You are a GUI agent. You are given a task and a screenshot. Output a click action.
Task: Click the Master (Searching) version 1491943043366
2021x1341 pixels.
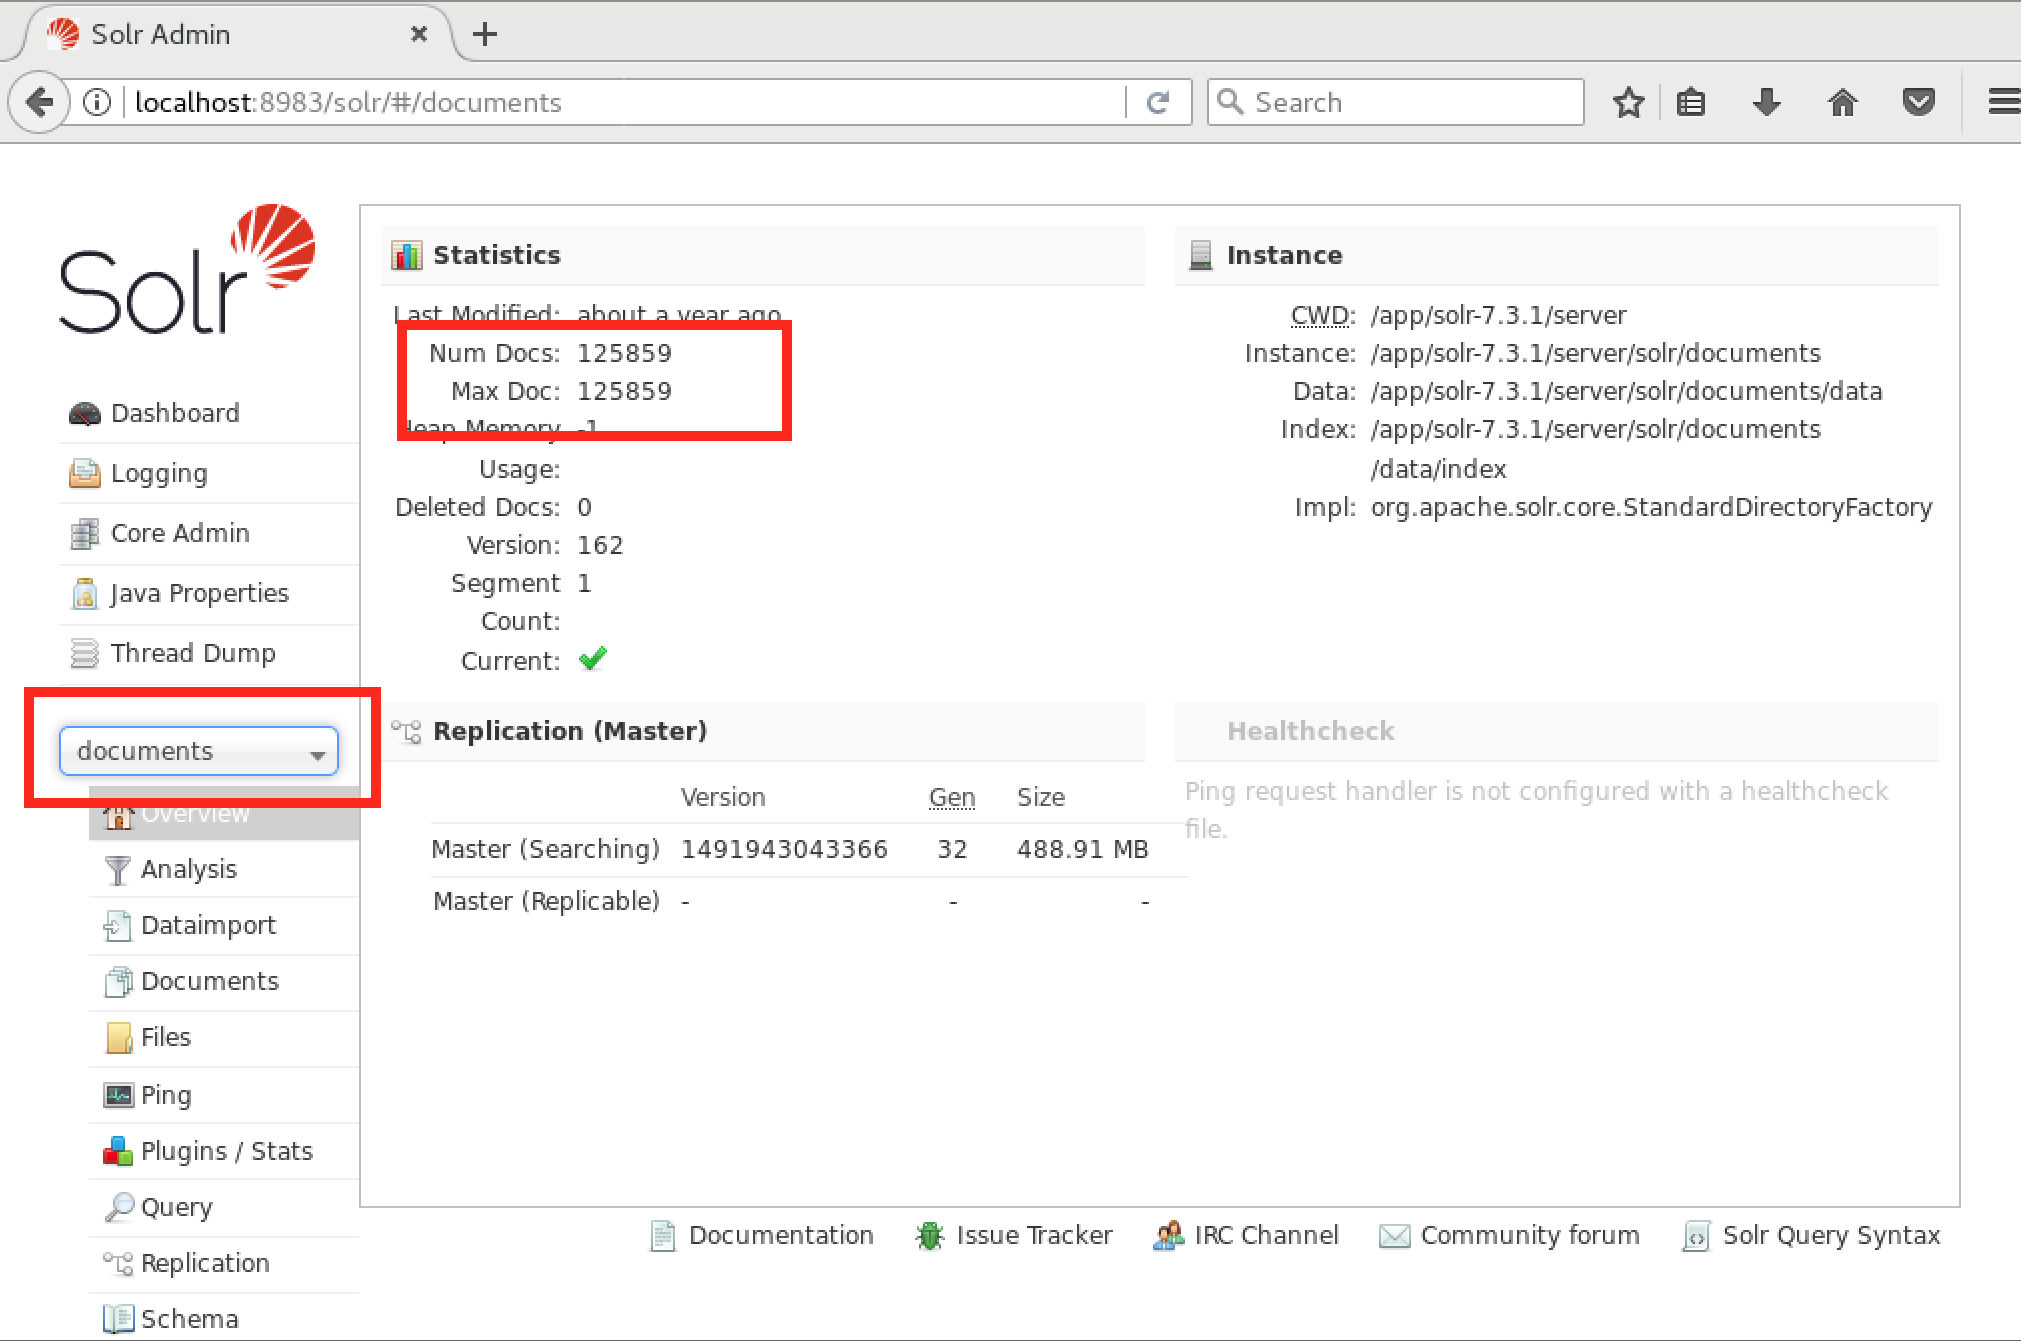pos(784,849)
